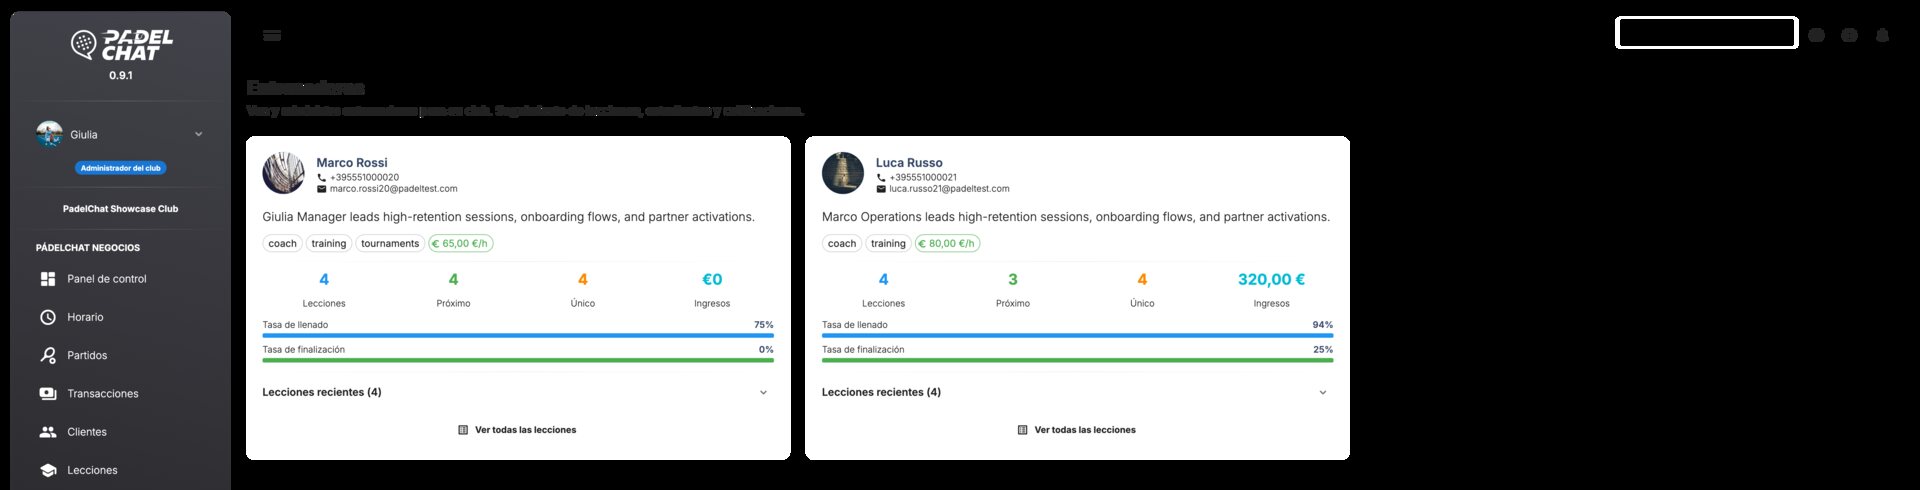Click the Panel de control grid icon
The image size is (1920, 490).
coord(48,279)
